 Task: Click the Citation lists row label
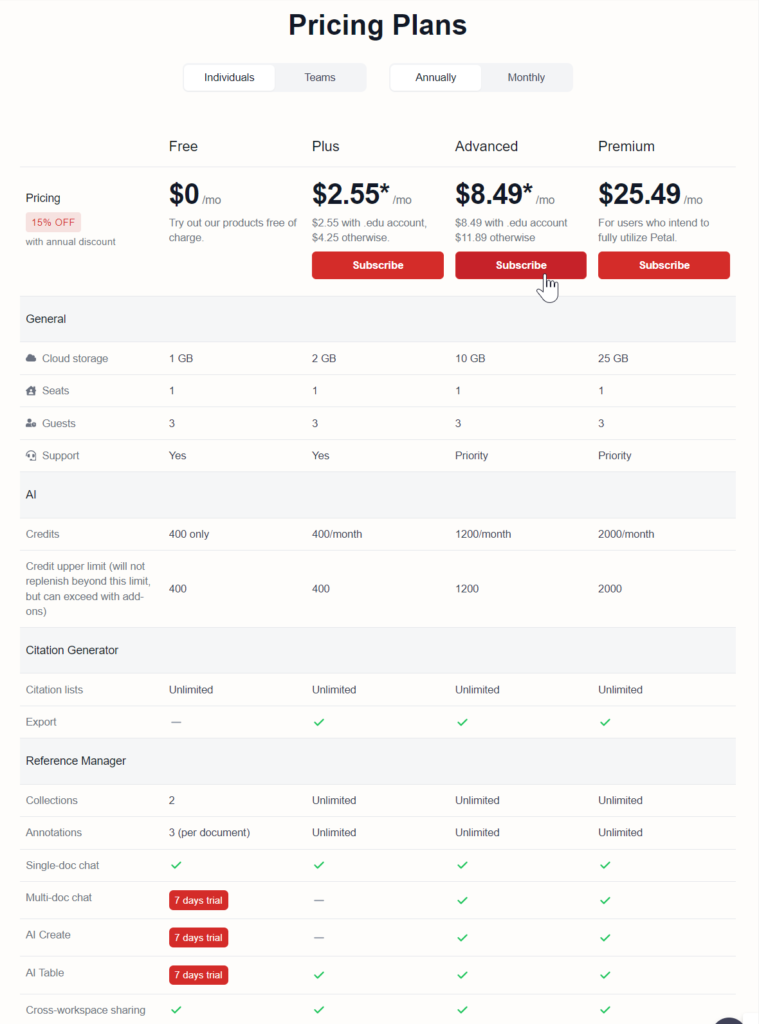coord(54,690)
